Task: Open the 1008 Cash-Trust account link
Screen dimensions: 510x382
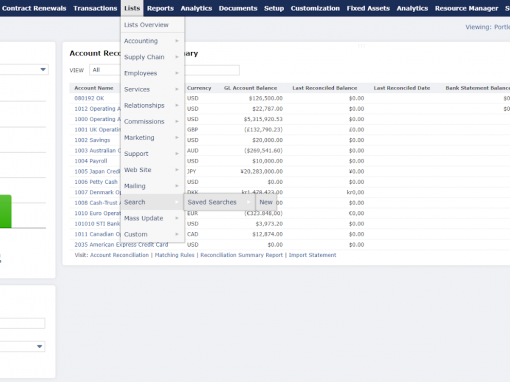Action: [x=97, y=203]
